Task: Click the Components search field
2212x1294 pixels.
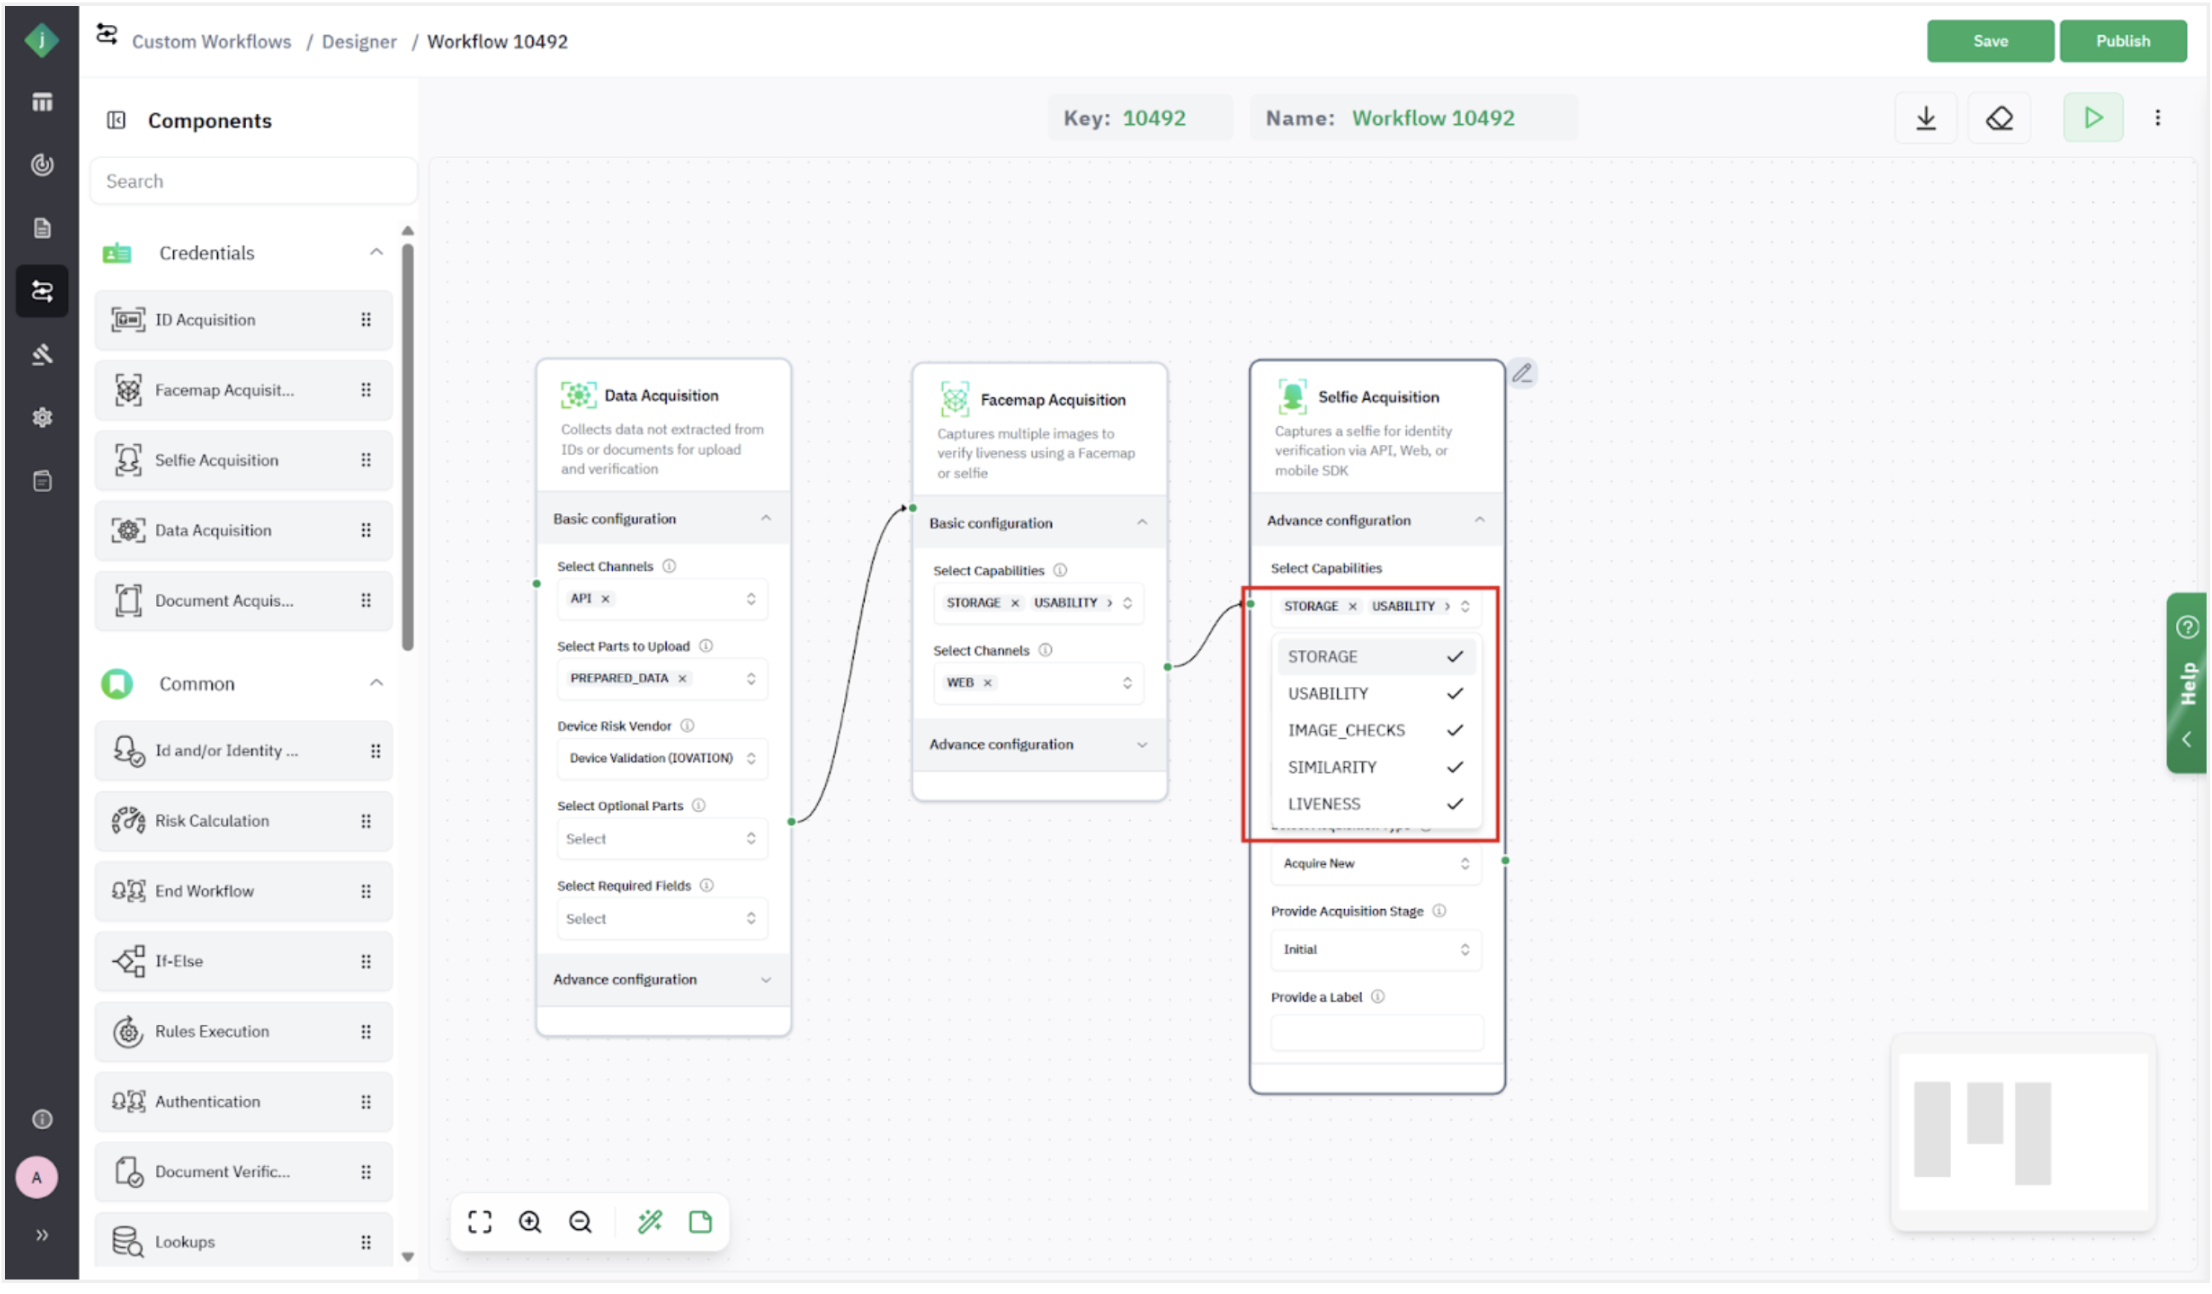Action: (253, 181)
